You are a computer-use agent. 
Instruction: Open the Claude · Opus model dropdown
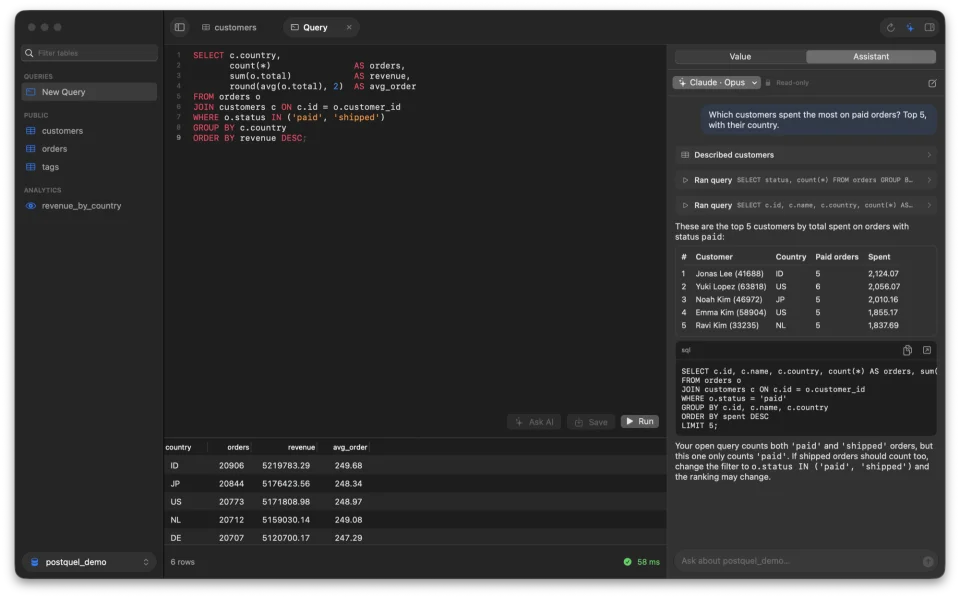click(716, 83)
